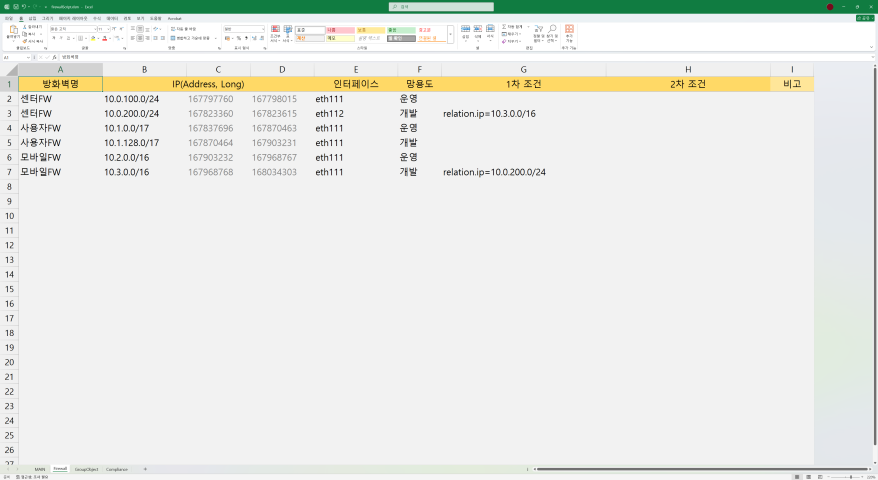Switch to the MAIN sheet tab
Viewport: 878px width, 480px height.
40,469
